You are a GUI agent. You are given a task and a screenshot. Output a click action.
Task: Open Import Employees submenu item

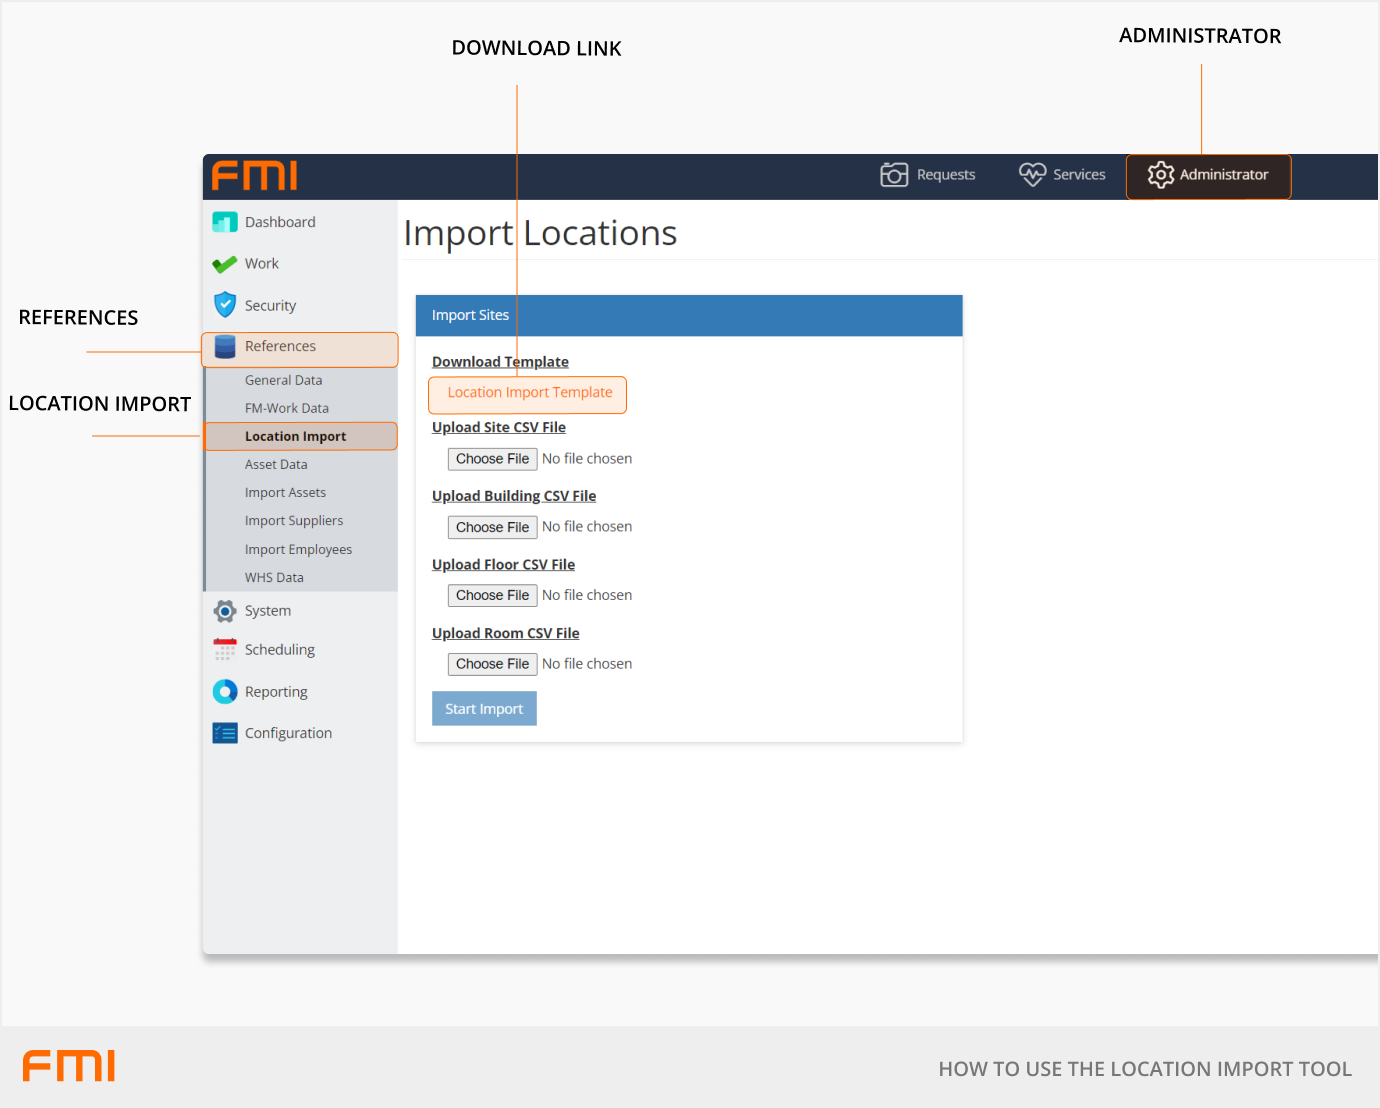click(298, 550)
